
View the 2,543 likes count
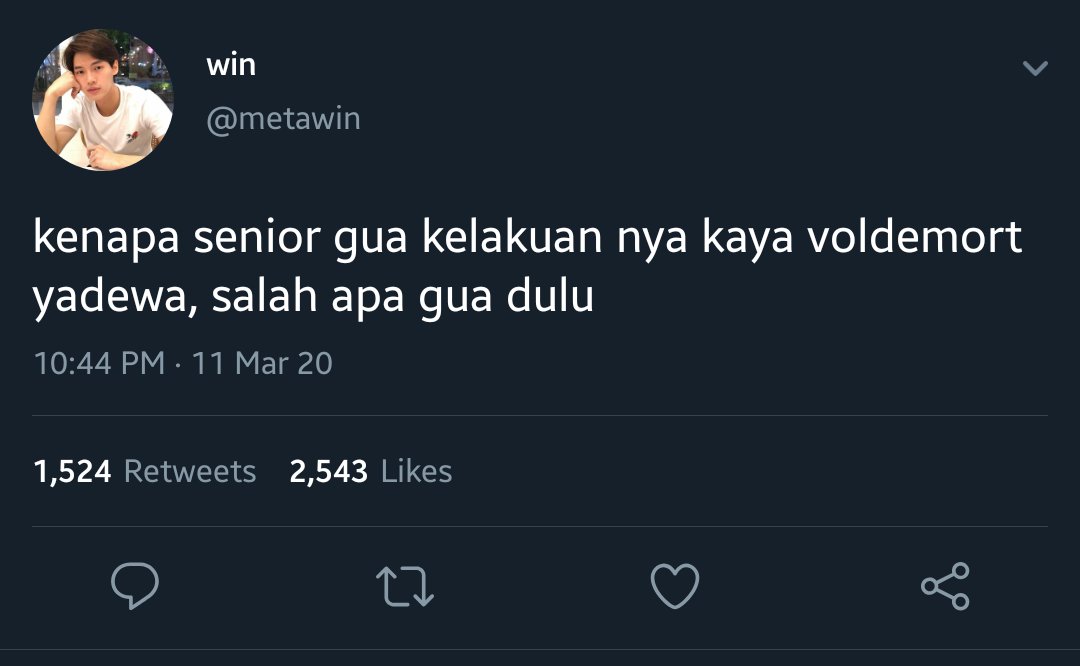coord(329,472)
